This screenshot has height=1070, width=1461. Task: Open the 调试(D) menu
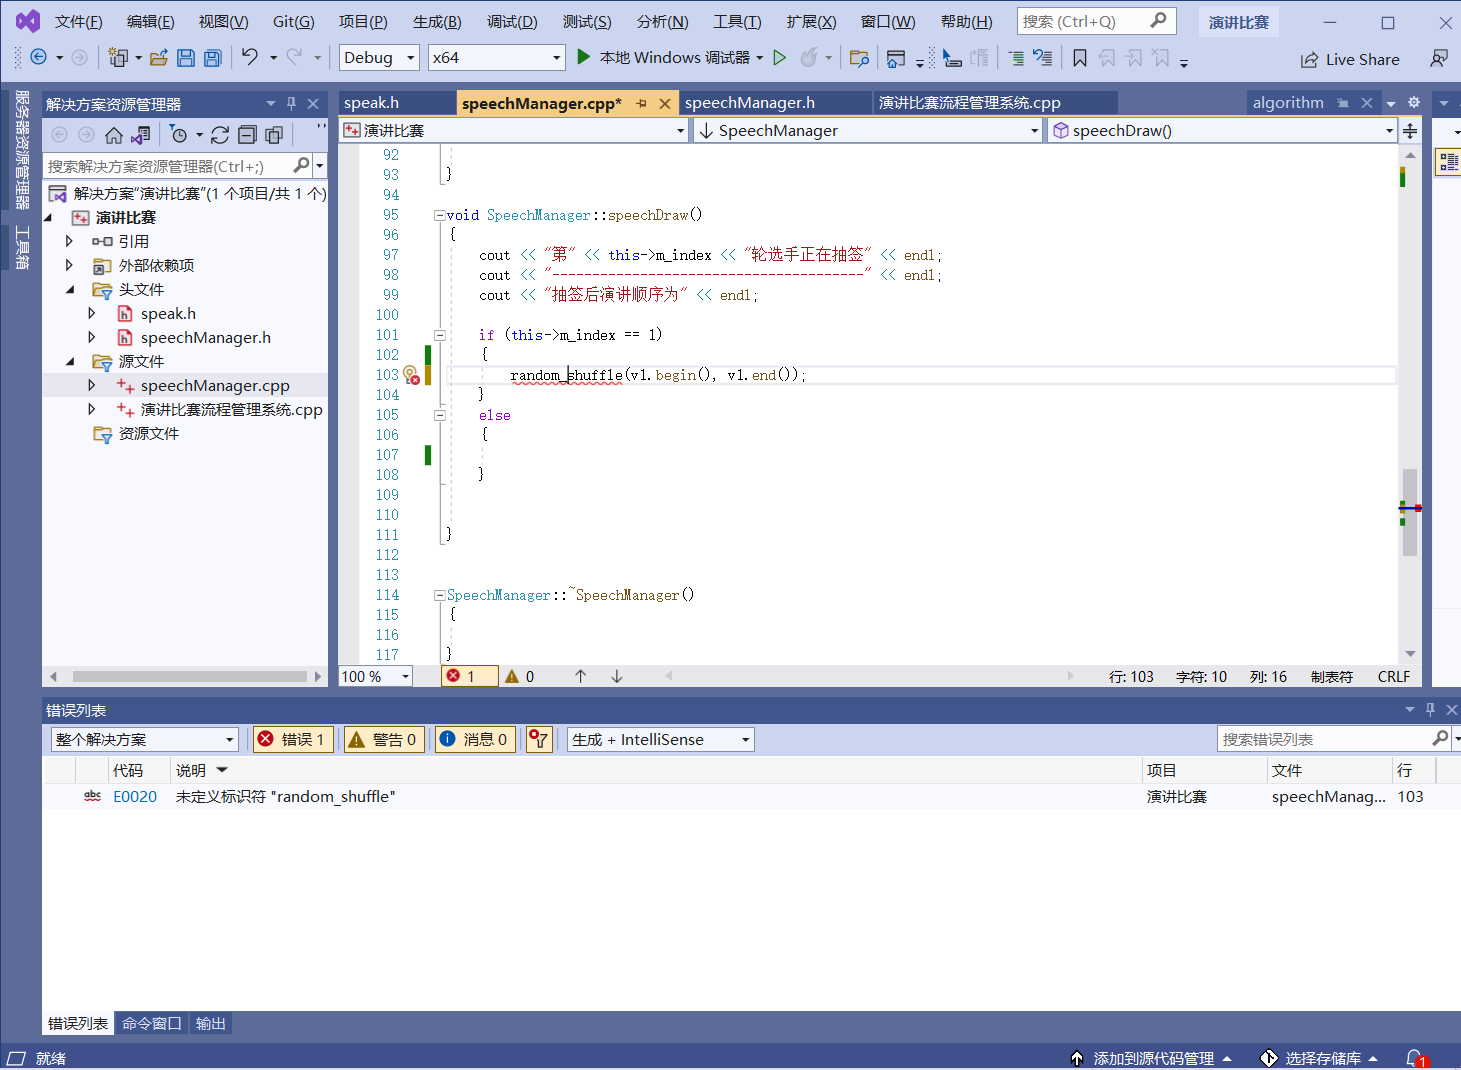click(x=512, y=22)
